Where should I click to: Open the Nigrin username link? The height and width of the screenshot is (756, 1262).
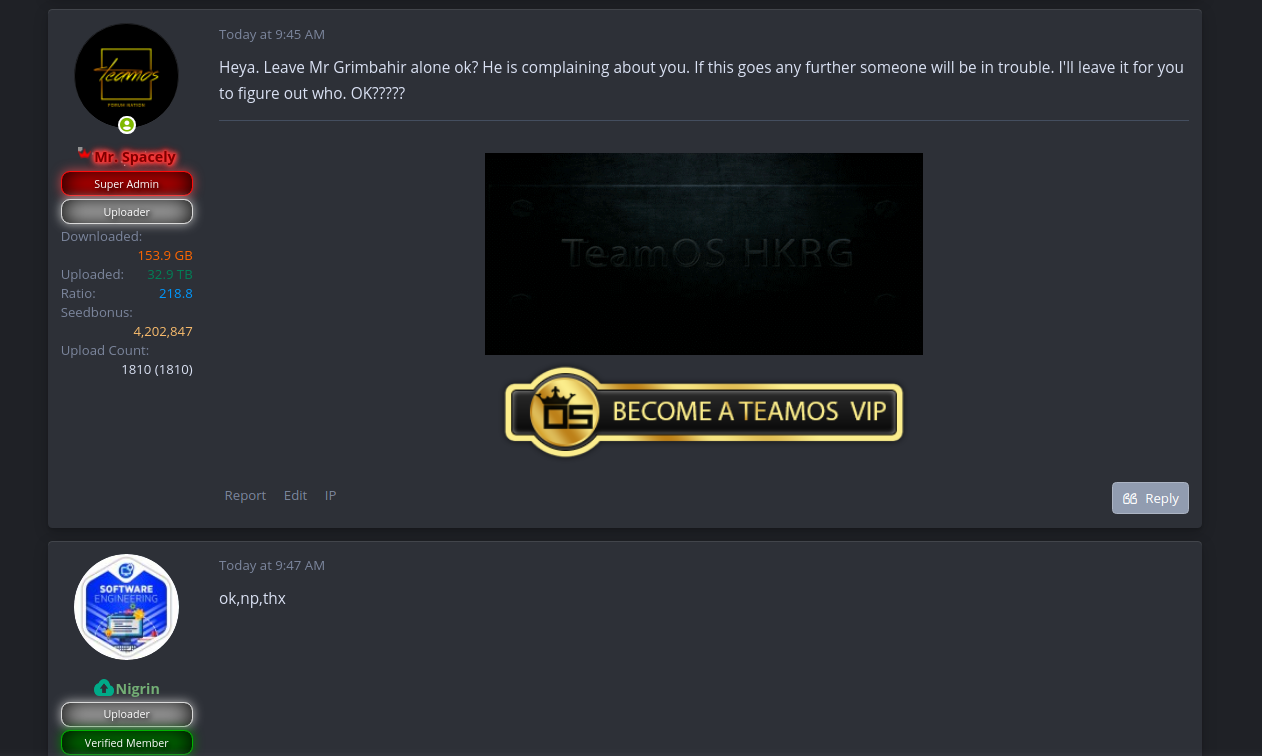[138, 689]
